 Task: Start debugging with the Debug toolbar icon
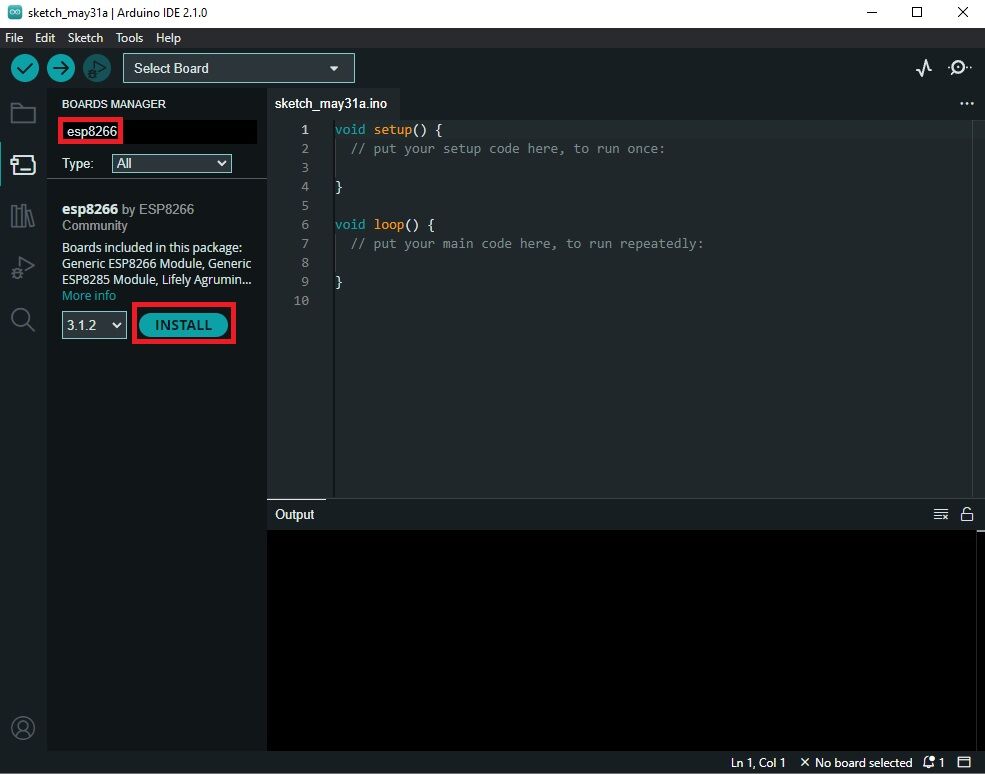(x=97, y=68)
